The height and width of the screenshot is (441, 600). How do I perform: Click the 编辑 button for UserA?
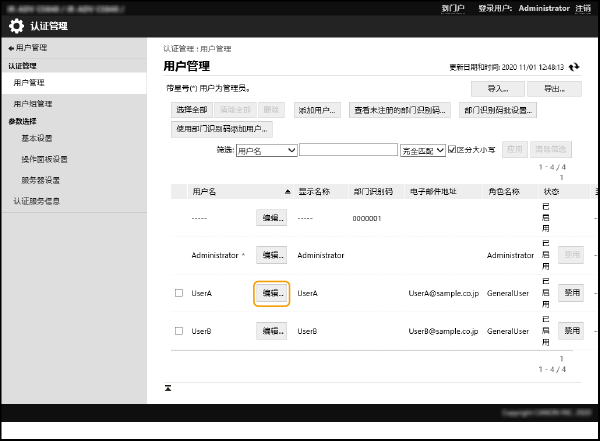pos(271,293)
